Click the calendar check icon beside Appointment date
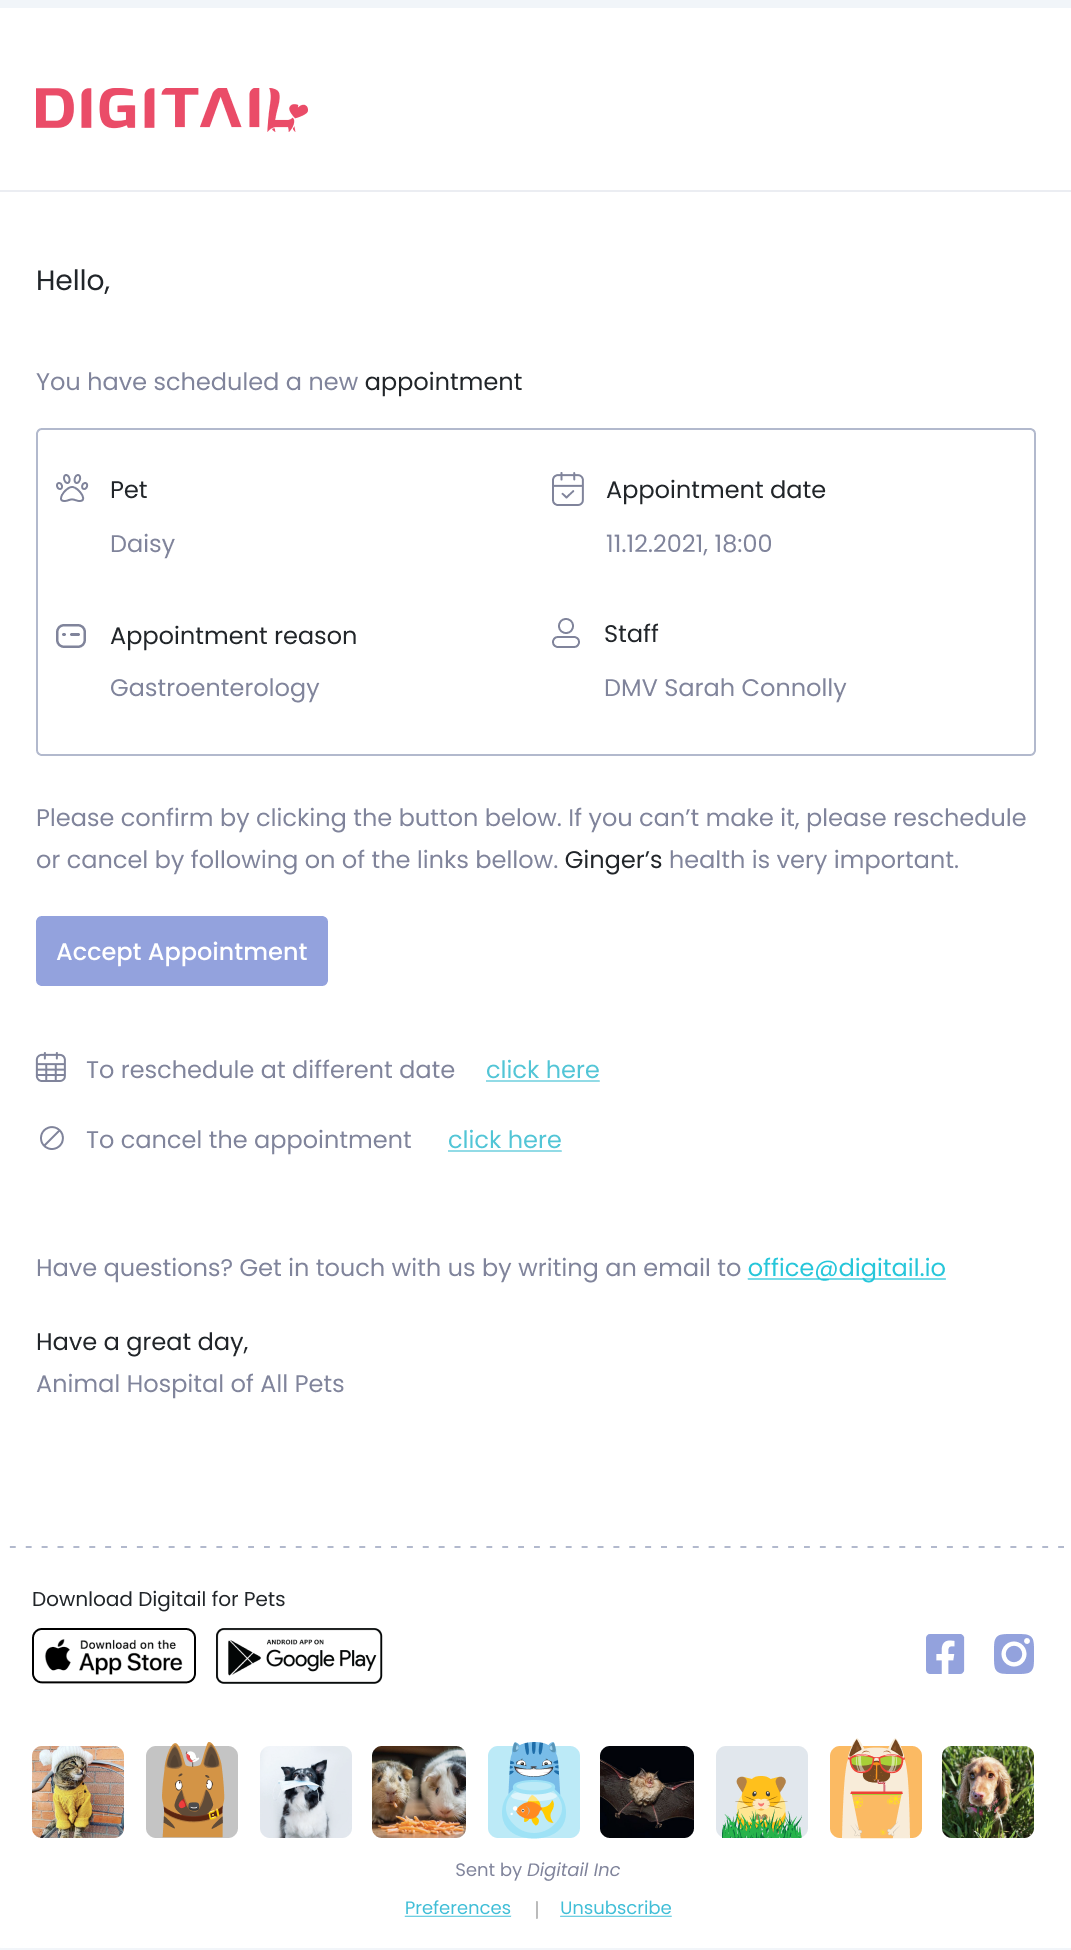The image size is (1071, 1950). [x=568, y=489]
